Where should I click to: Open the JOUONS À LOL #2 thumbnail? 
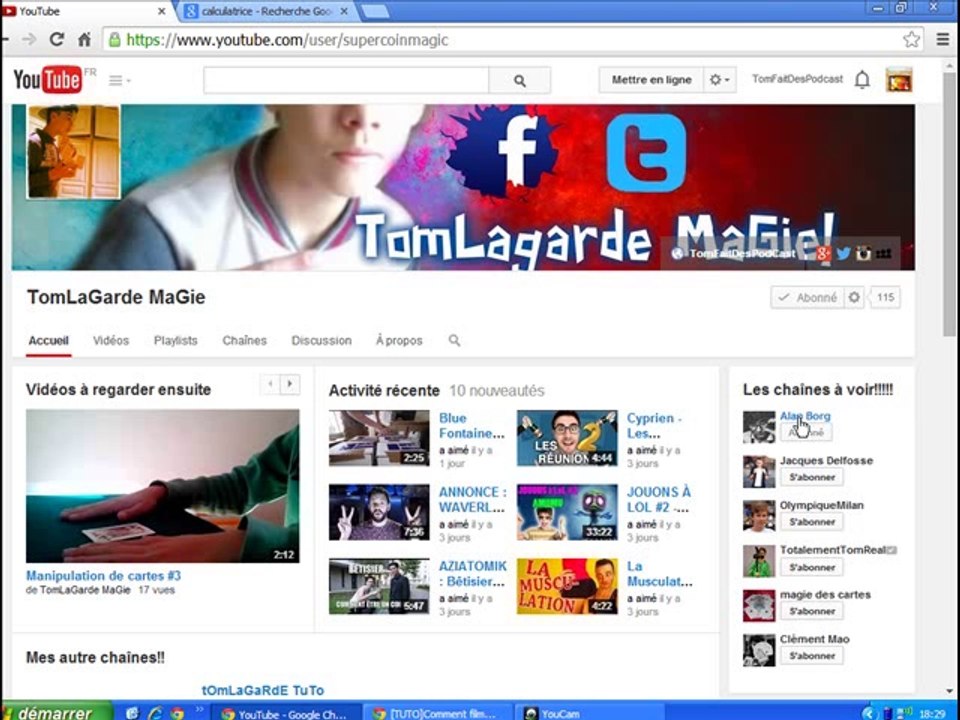[x=567, y=512]
